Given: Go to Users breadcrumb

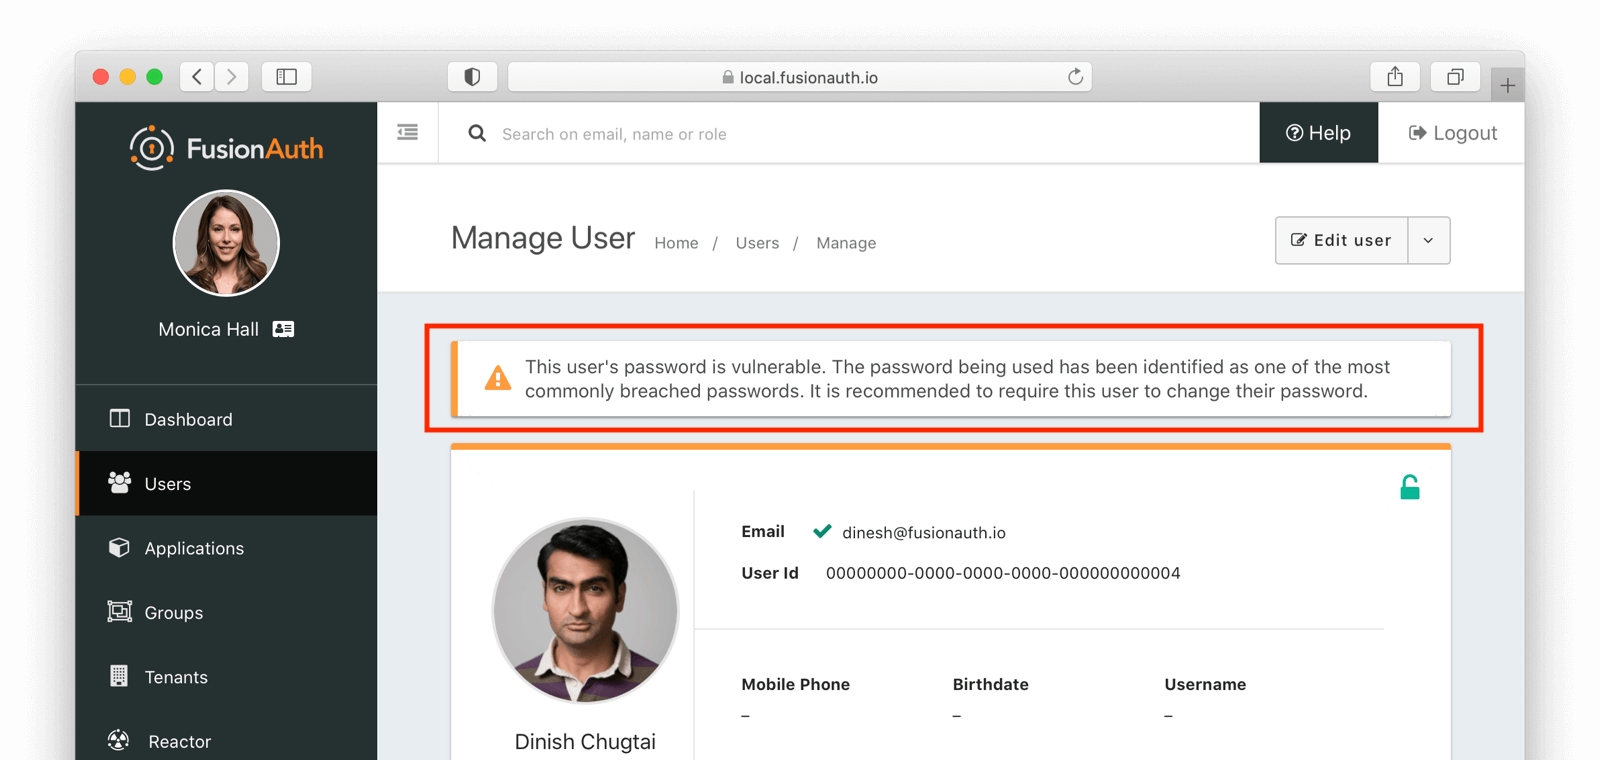Looking at the screenshot, I should coord(757,243).
